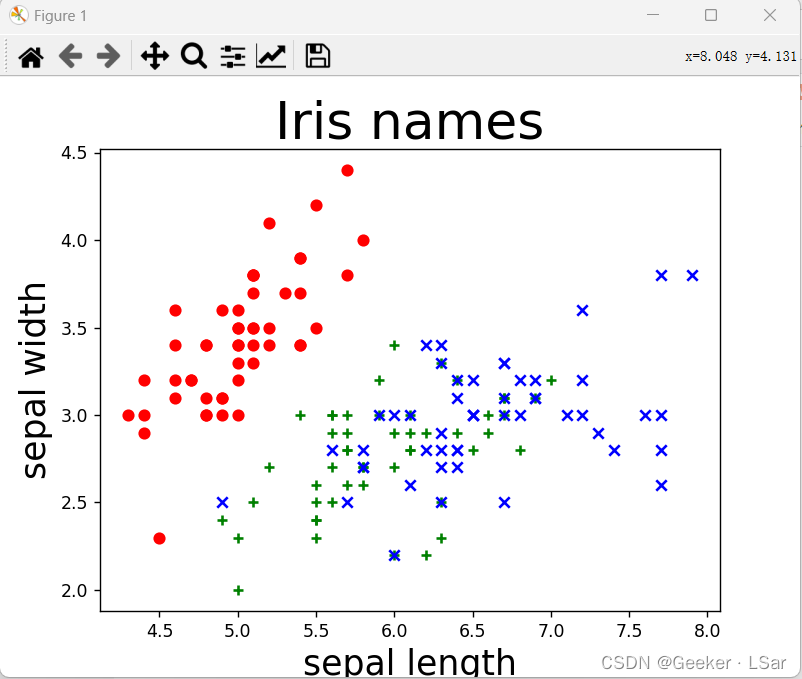Click the 'Iris names' plot title

409,121
